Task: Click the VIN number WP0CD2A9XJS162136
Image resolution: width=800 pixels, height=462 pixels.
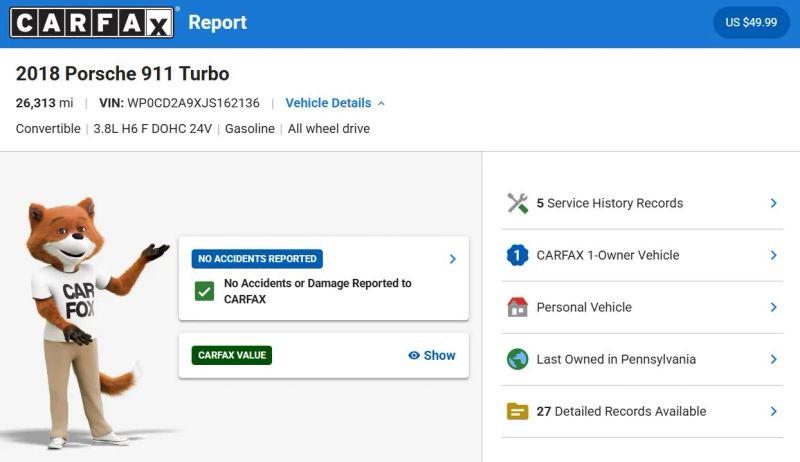Action: point(193,103)
